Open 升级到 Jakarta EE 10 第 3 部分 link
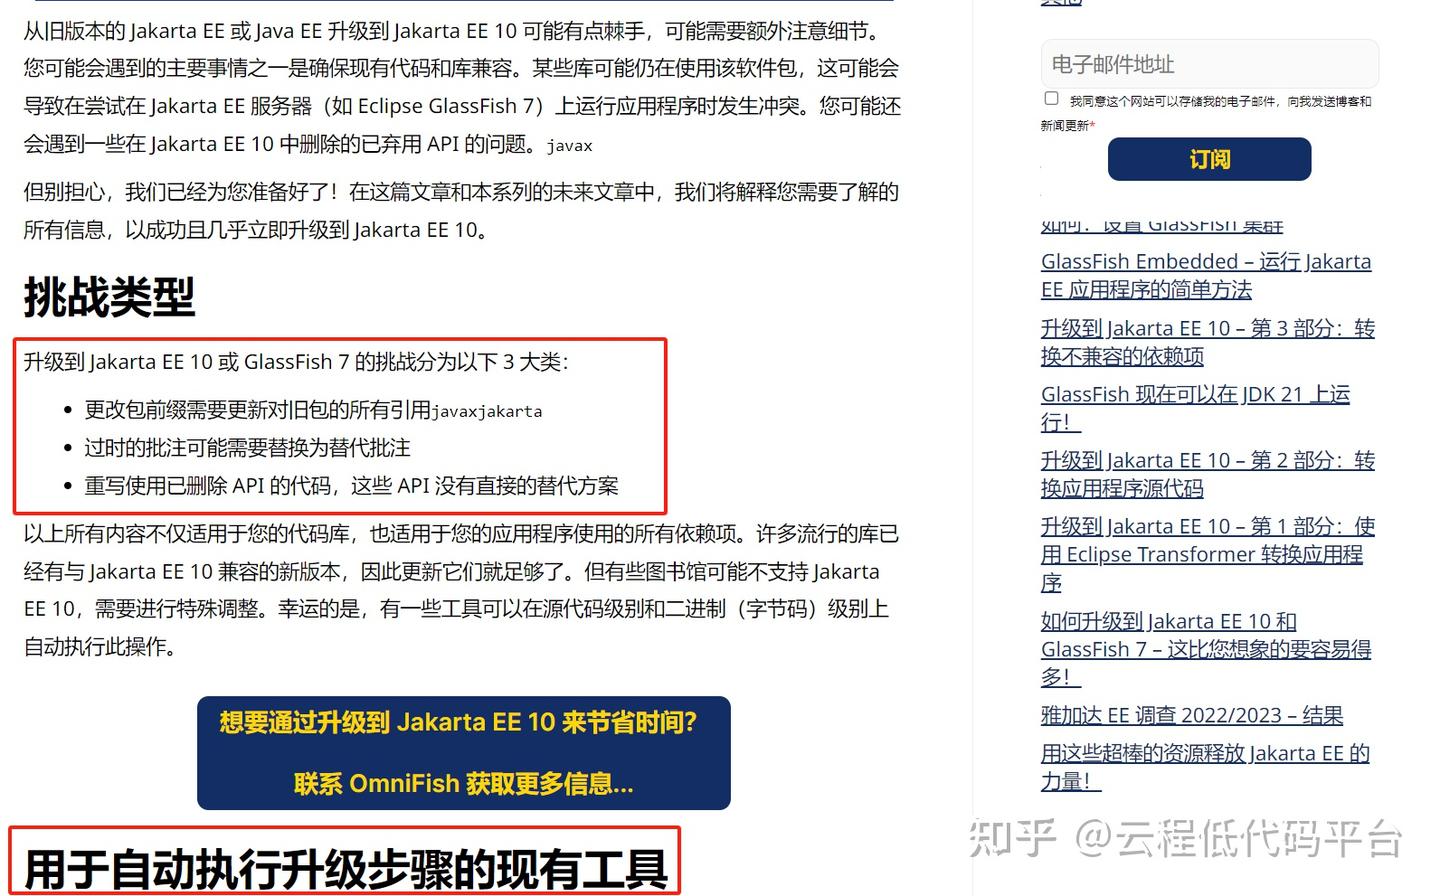This screenshot has width=1440, height=896. pyautogui.click(x=1208, y=342)
